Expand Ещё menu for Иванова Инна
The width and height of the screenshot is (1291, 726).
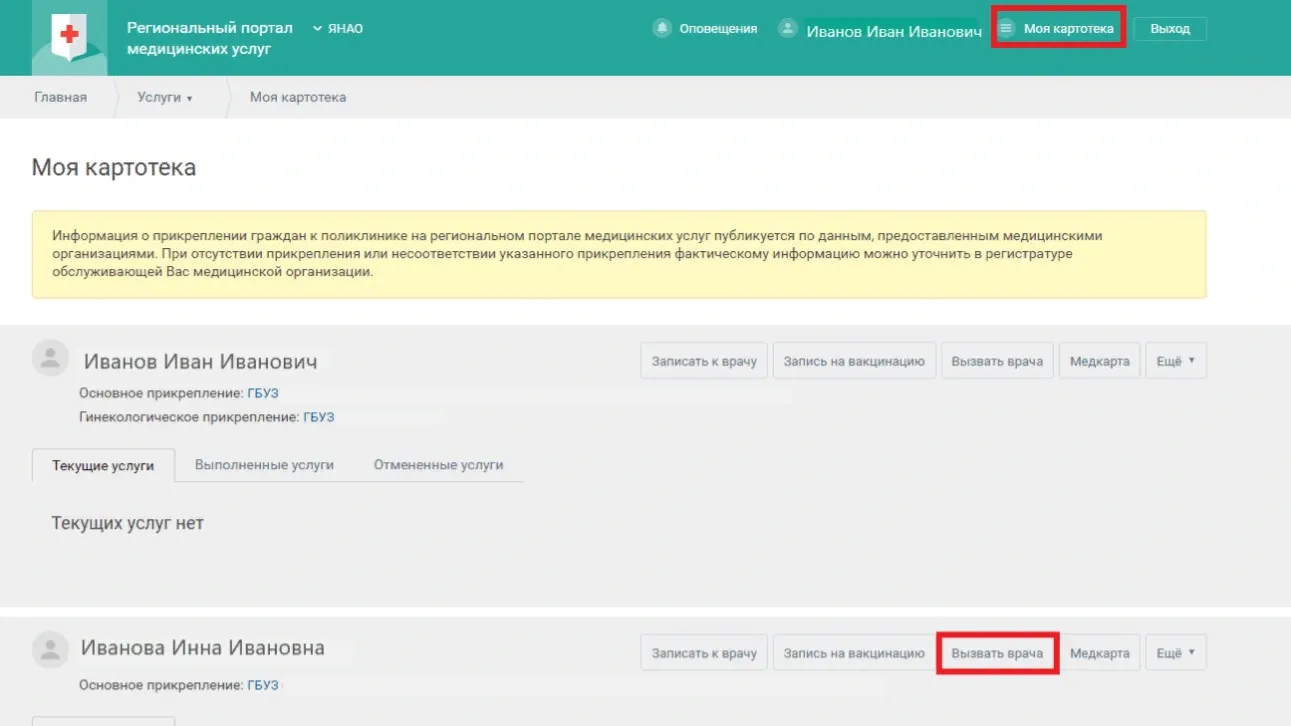coord(1175,653)
